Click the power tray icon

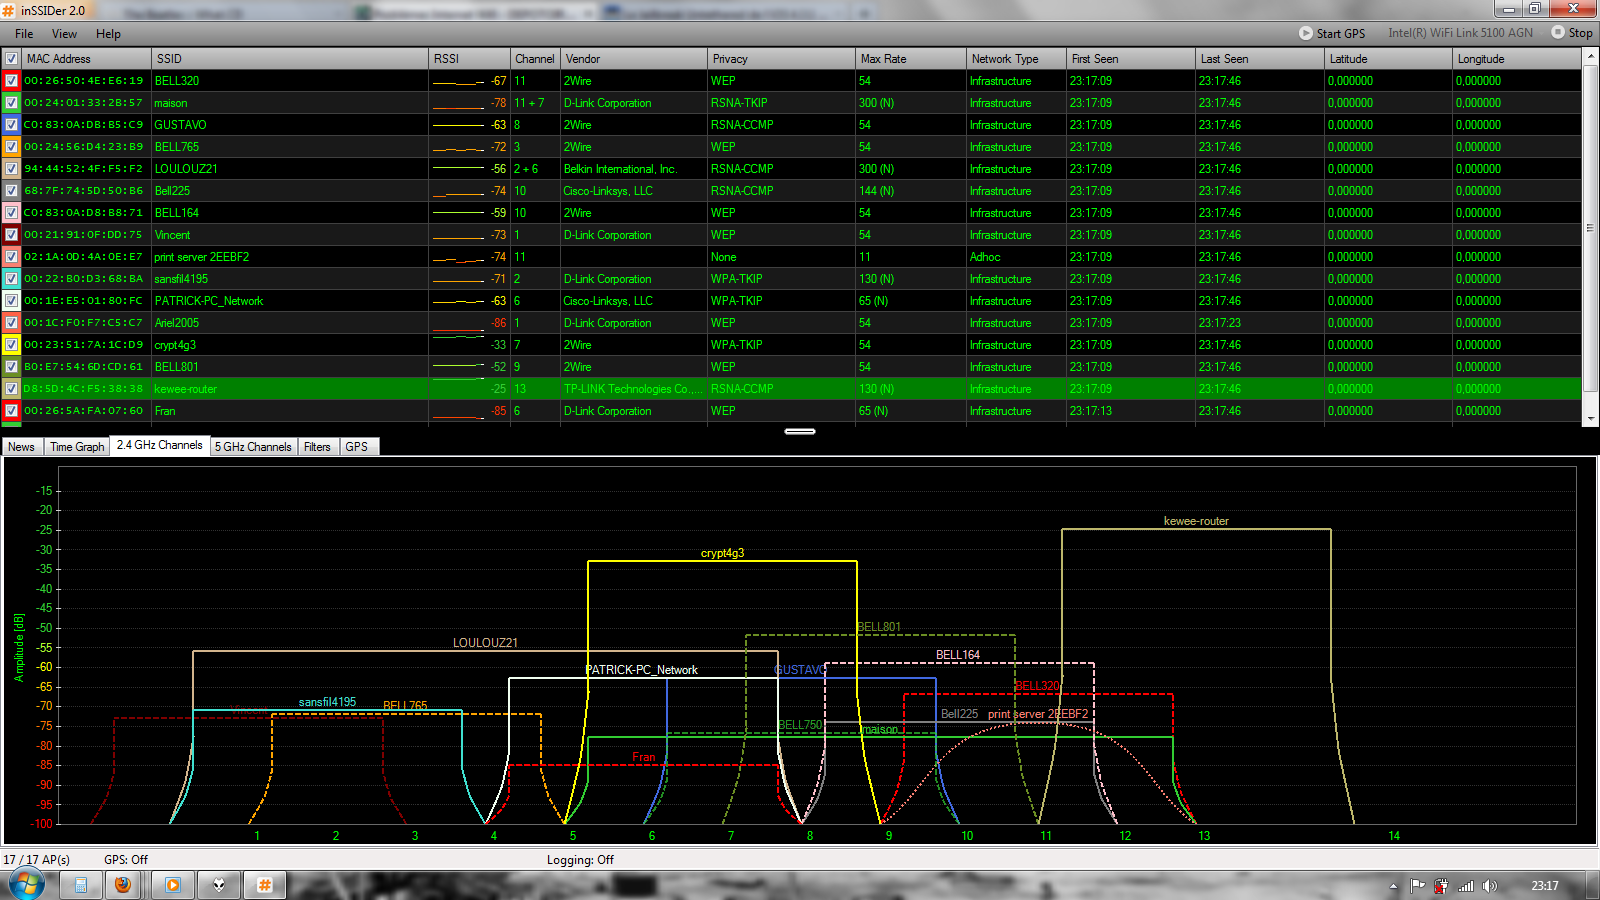click(1441, 886)
